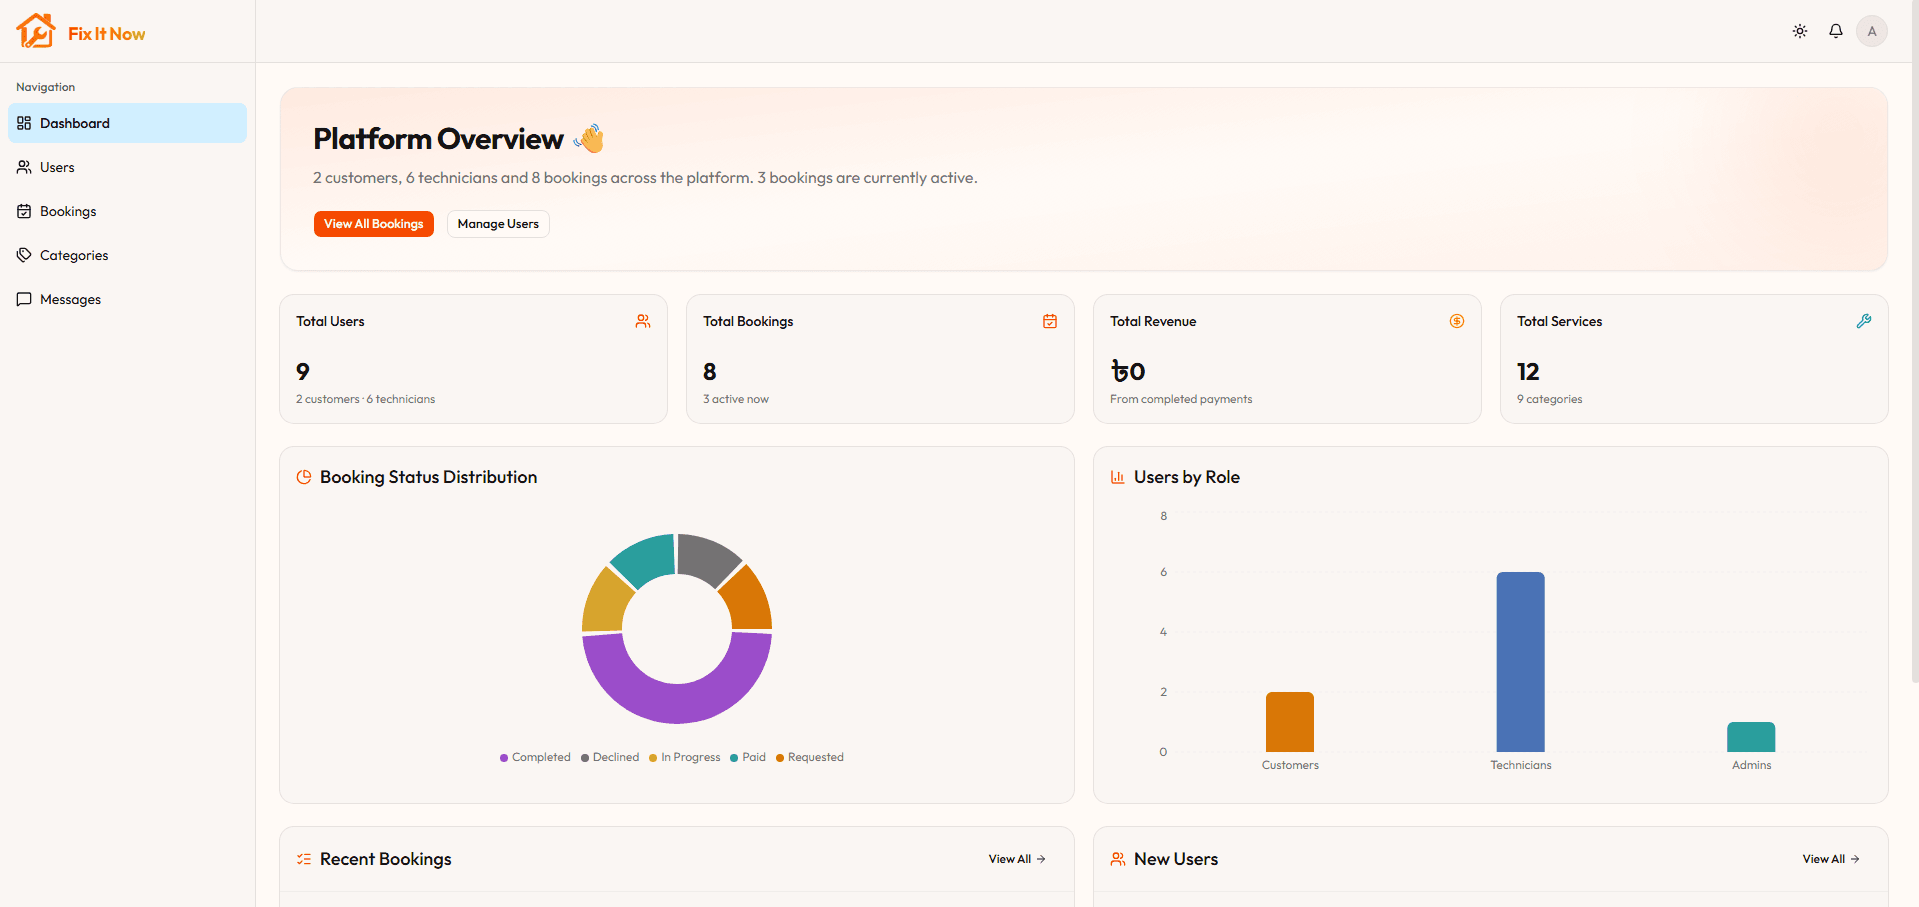Screen dimensions: 1919x907
Task: Click the "3 active now" text
Action: 736,399
